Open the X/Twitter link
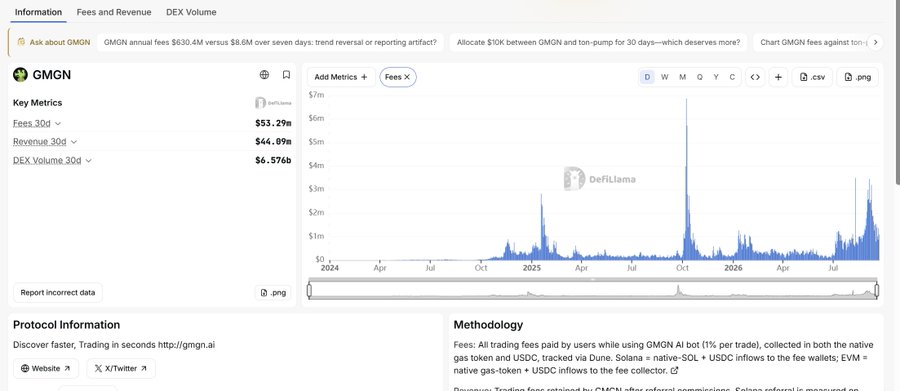The image size is (900, 391). click(x=121, y=369)
